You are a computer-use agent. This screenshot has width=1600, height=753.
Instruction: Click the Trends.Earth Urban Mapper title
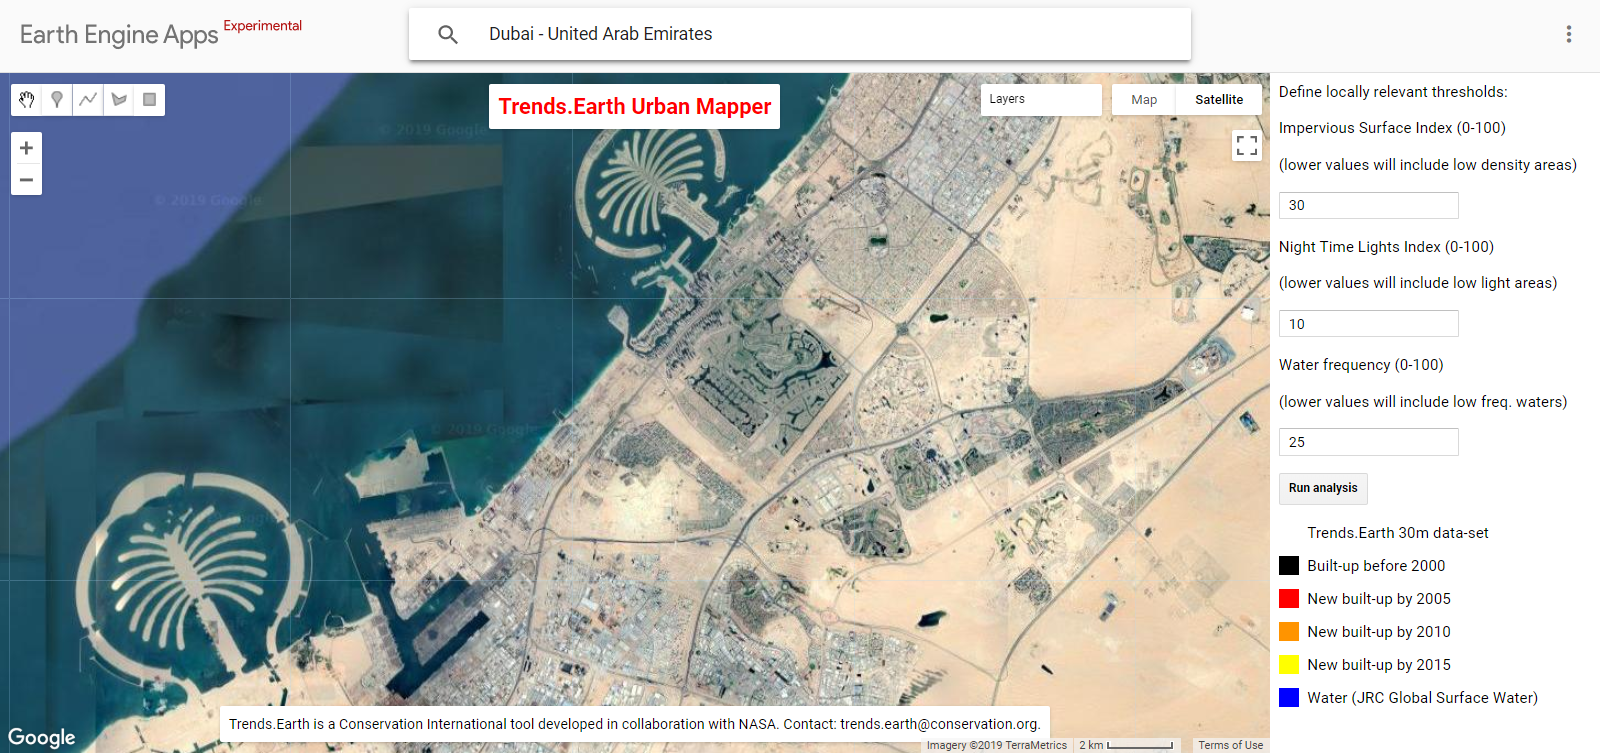[635, 106]
